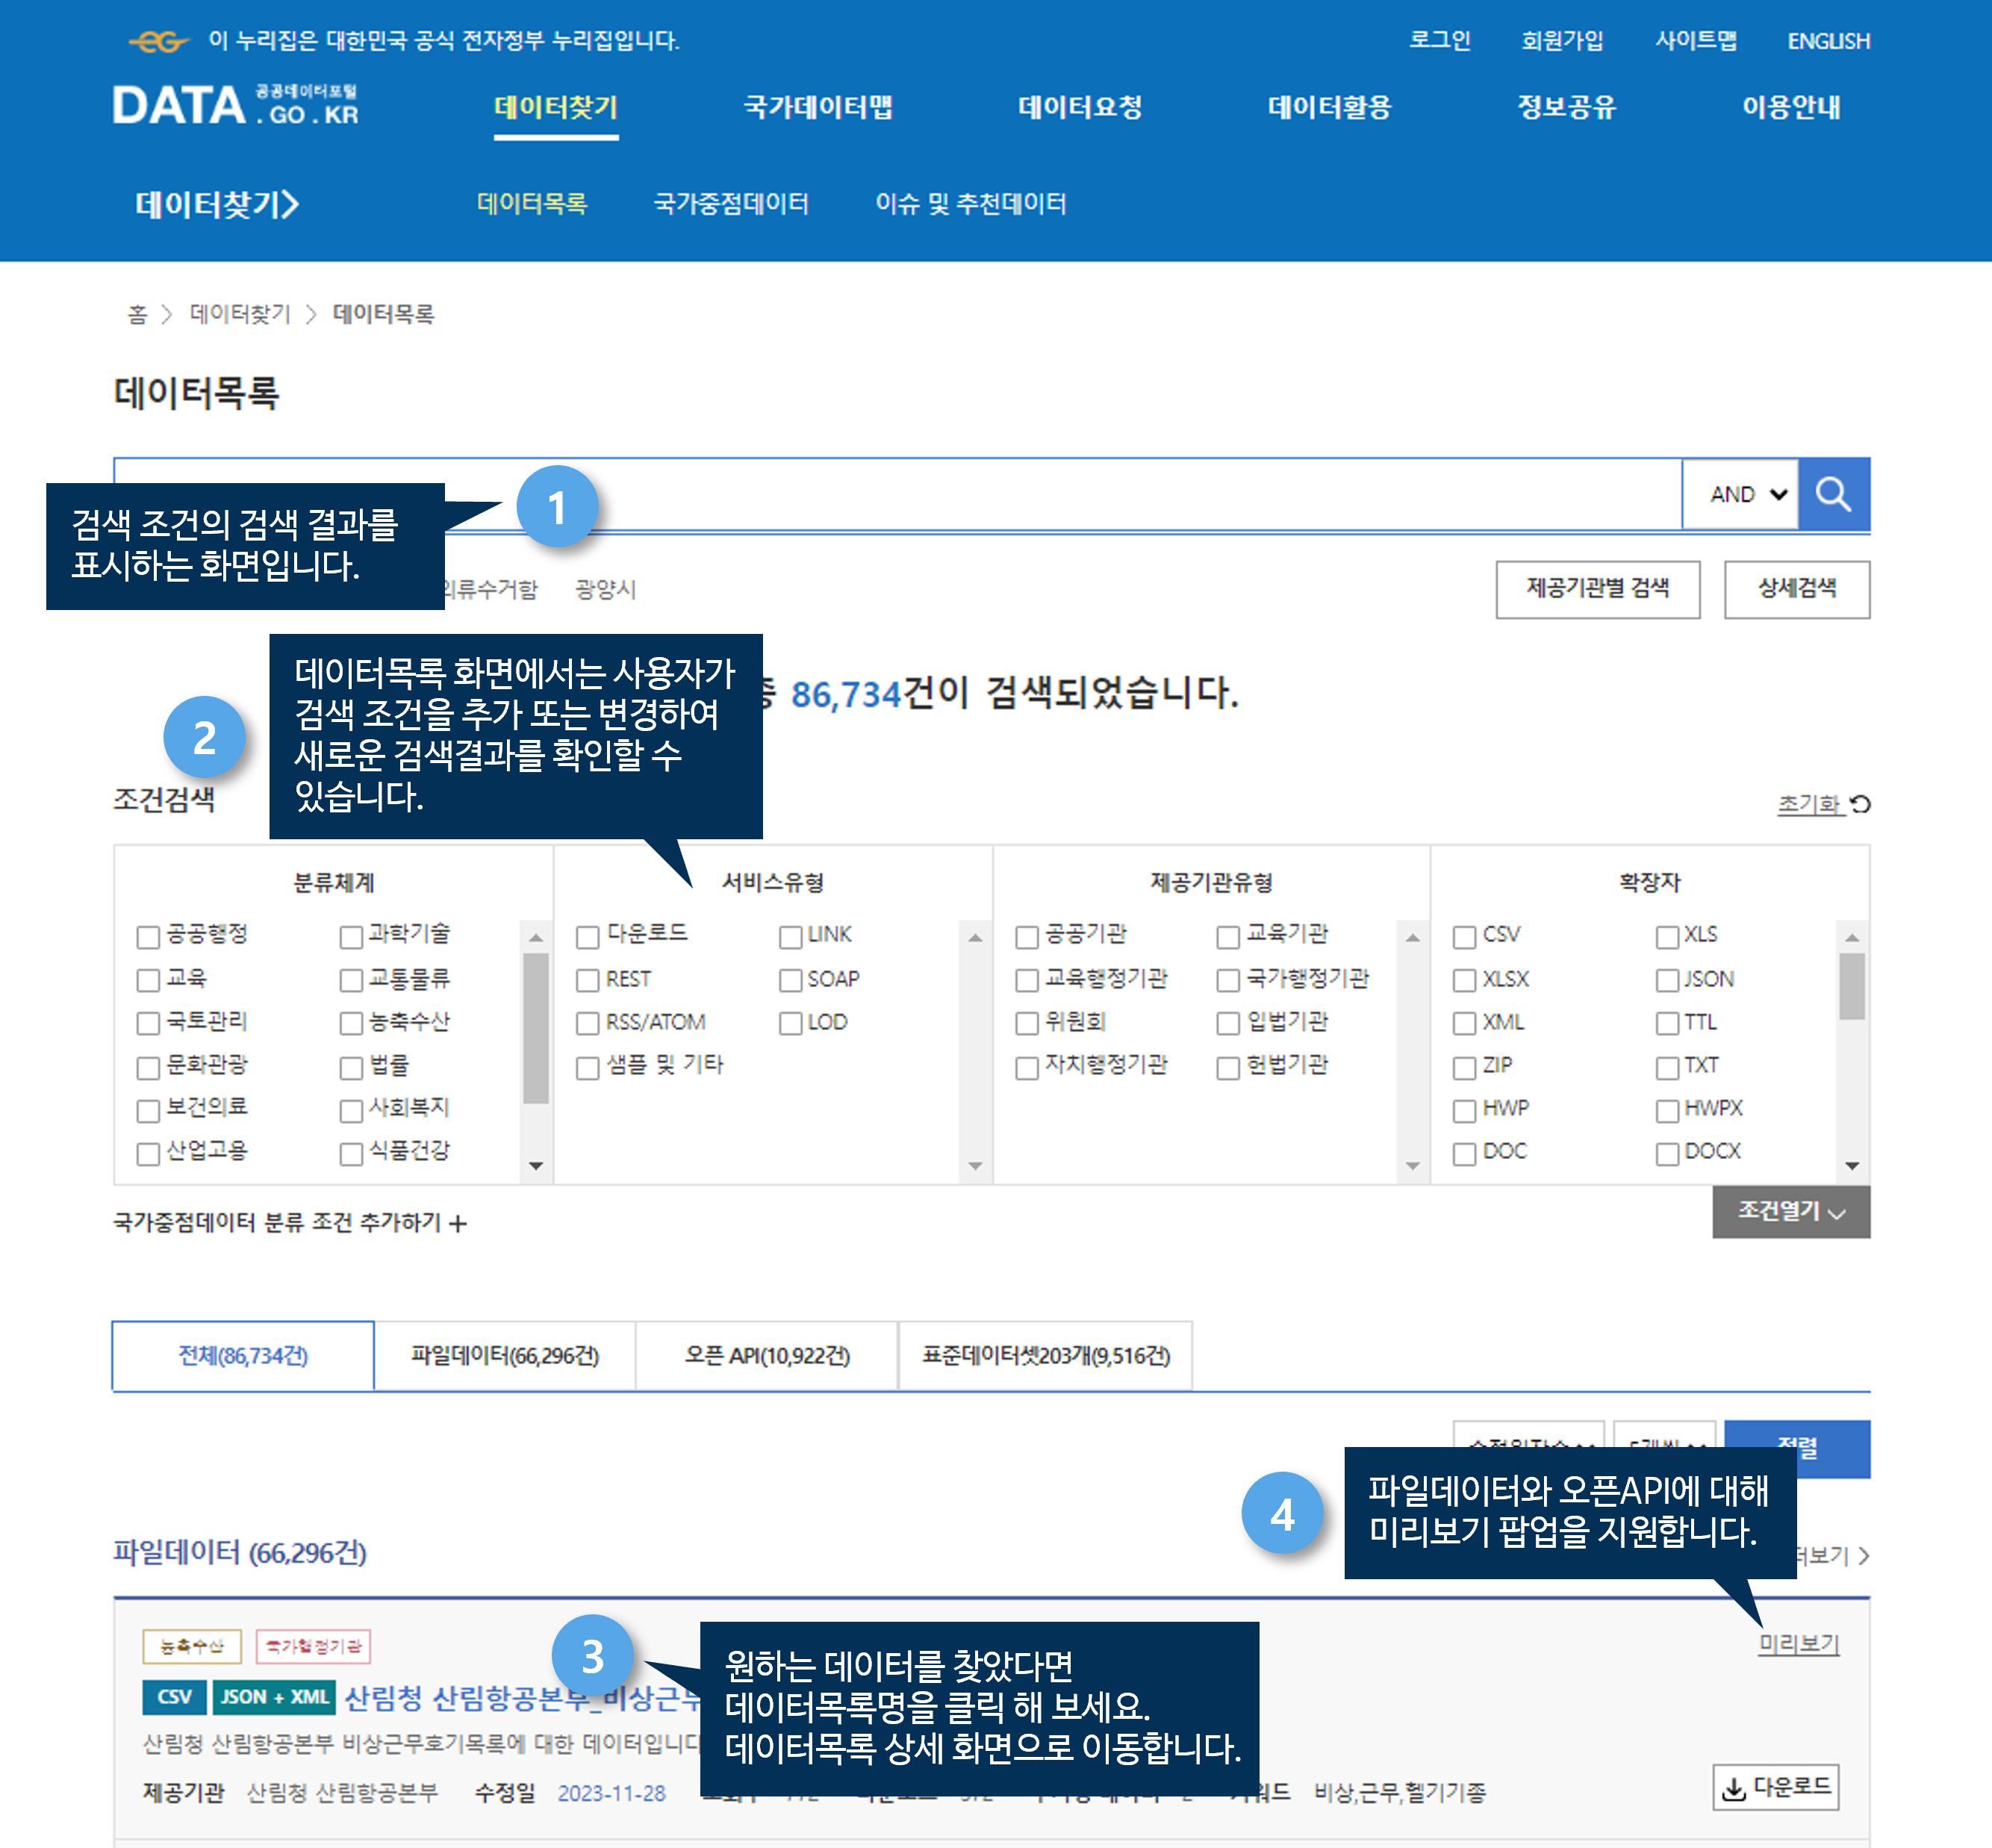
Task: Click the download icon on 다운로드 button
Action: [x=1735, y=1788]
